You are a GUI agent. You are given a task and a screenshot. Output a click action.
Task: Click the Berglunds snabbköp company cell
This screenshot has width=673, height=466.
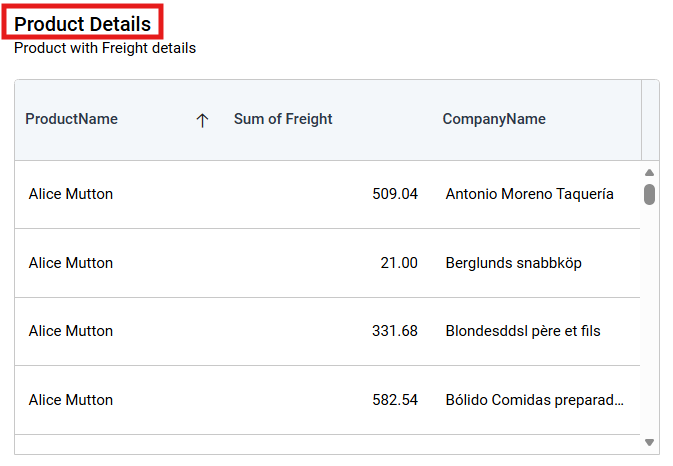(514, 263)
